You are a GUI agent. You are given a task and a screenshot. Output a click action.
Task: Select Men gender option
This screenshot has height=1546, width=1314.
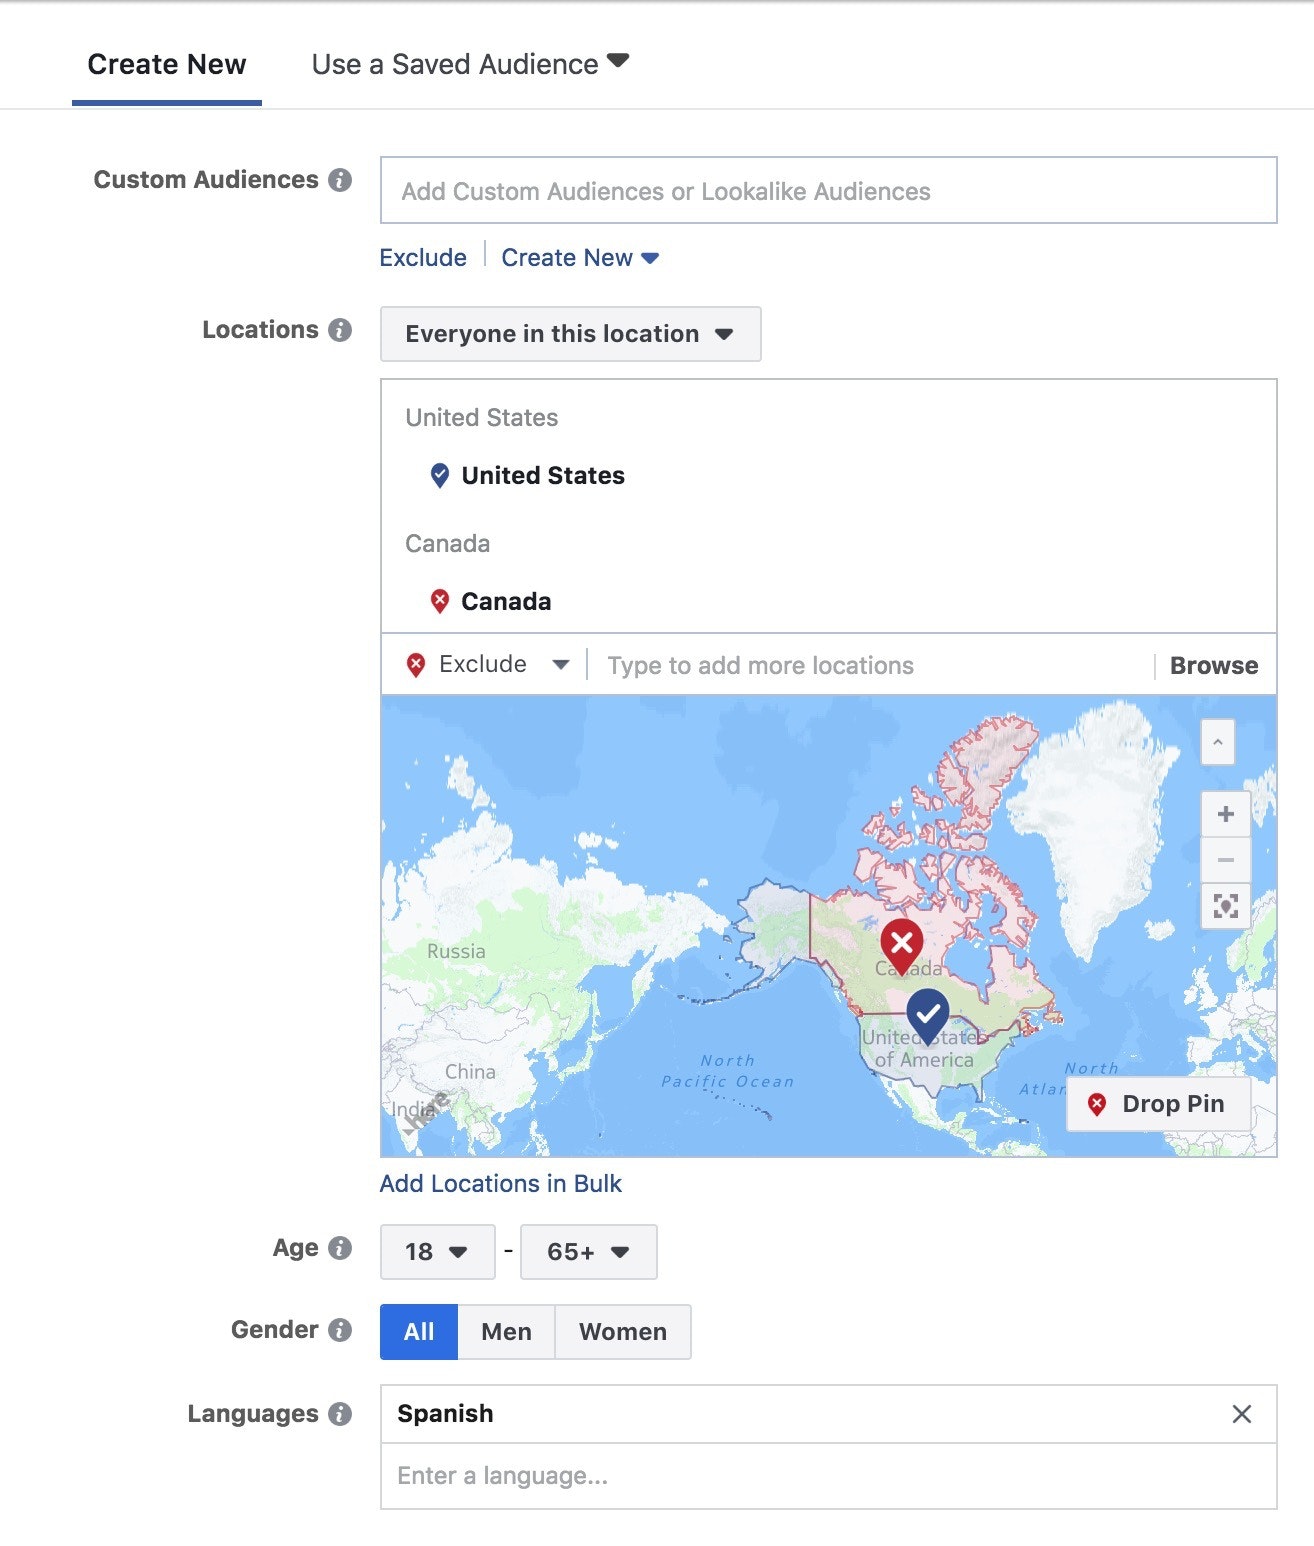click(506, 1332)
